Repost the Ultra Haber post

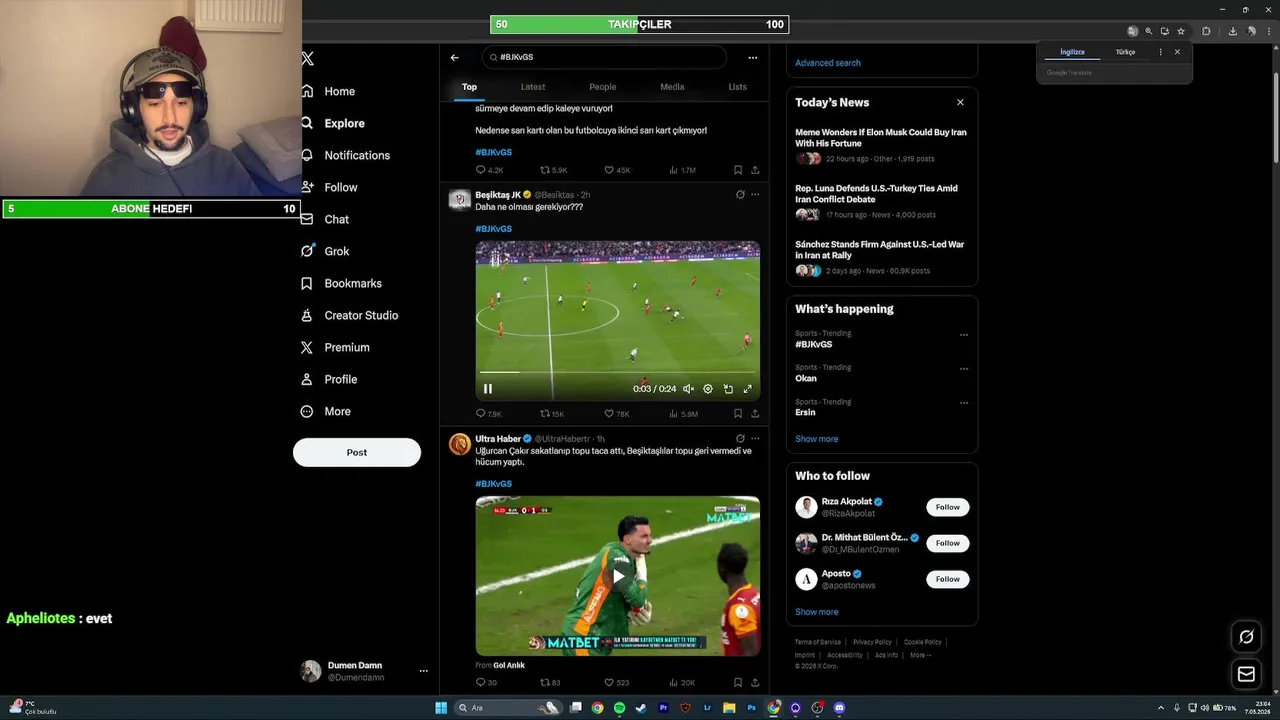click(x=550, y=683)
